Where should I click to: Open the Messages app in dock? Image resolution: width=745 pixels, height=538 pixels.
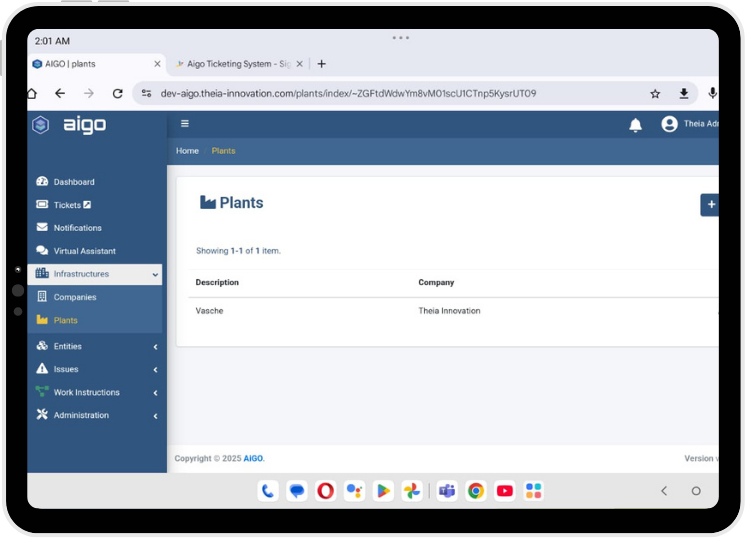click(x=297, y=491)
